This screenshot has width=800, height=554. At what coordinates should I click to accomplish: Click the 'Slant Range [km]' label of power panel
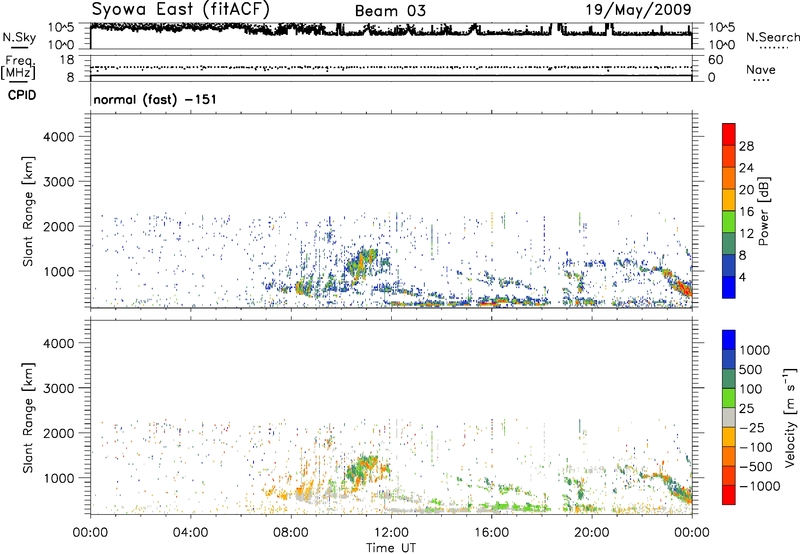(28, 211)
